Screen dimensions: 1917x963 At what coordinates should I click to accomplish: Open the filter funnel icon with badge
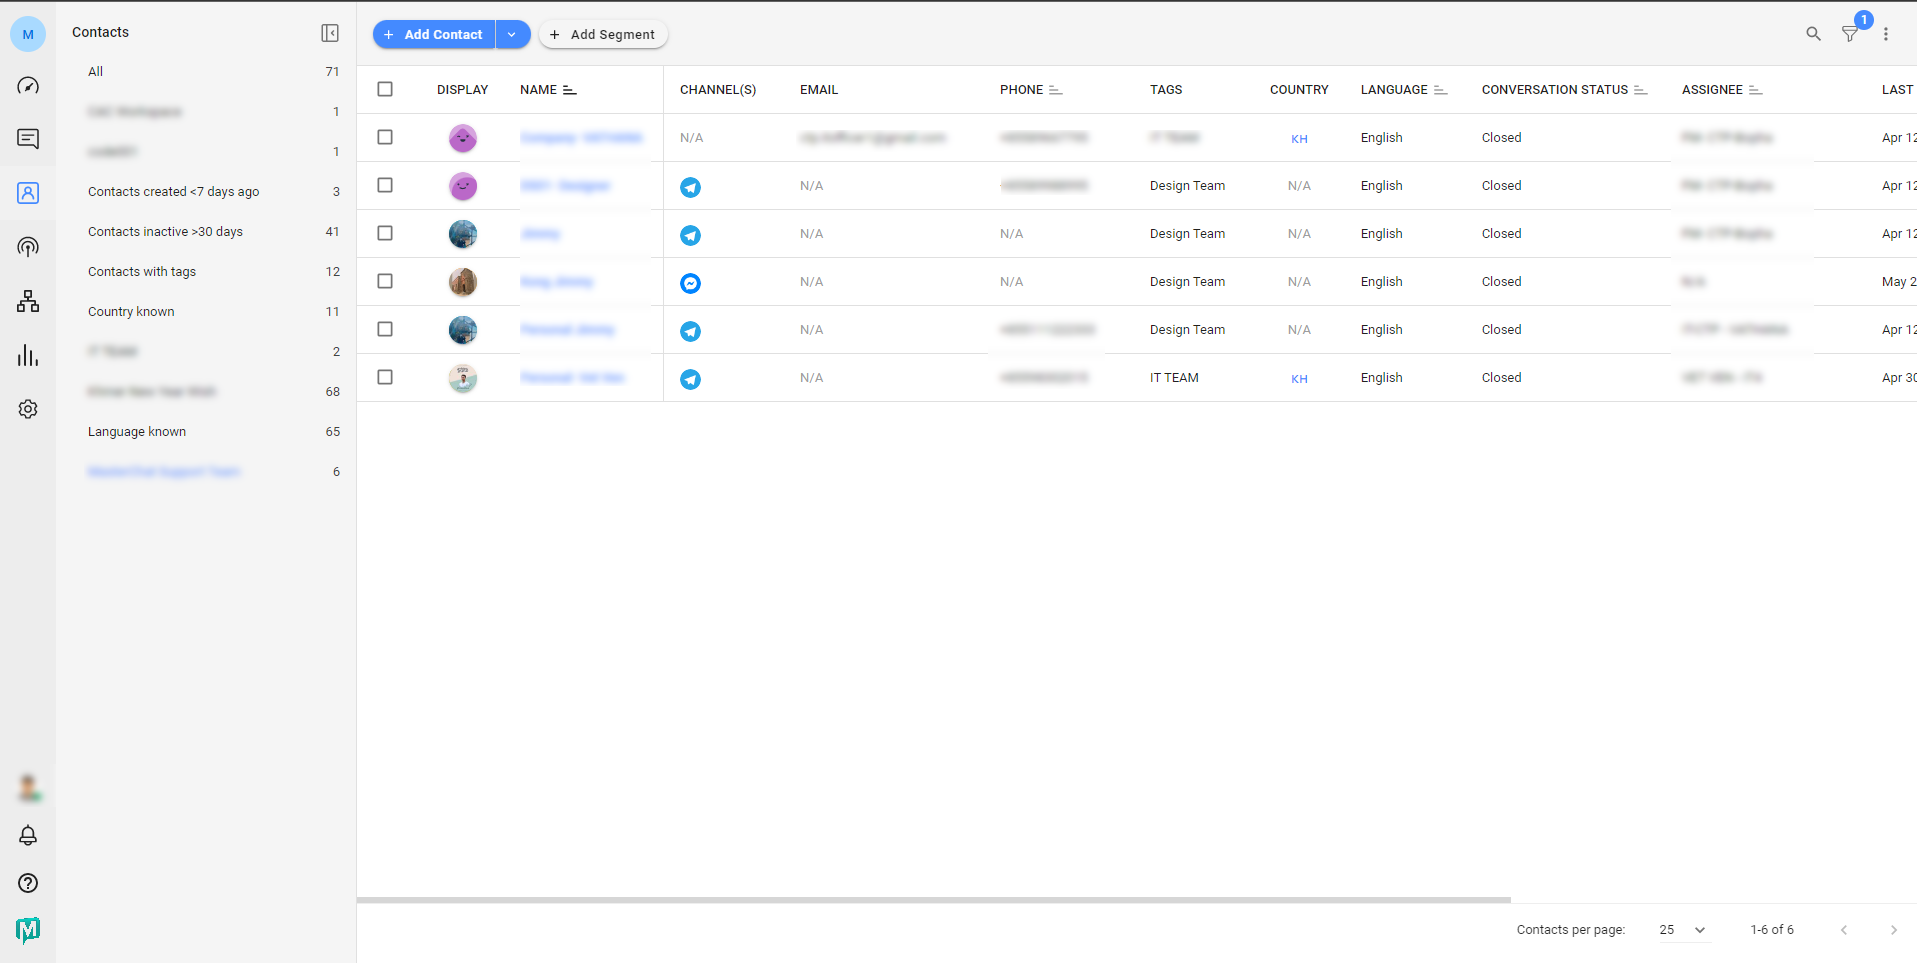tap(1851, 34)
